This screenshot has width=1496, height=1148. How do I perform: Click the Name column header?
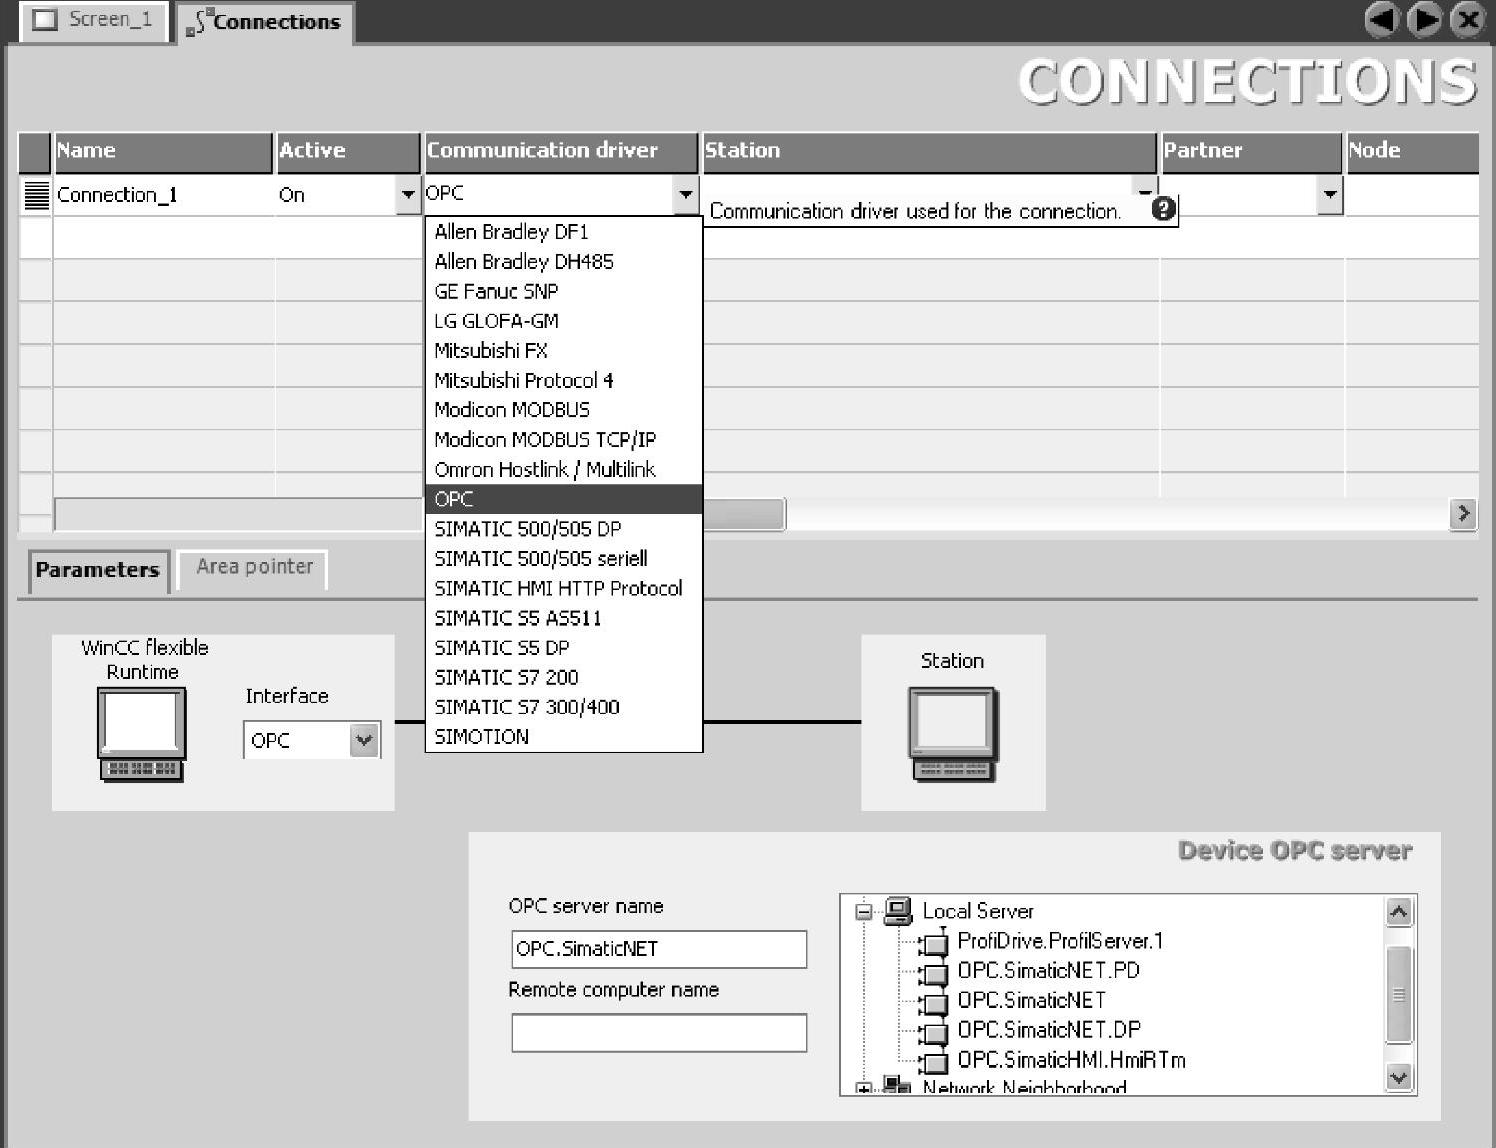[x=163, y=151]
